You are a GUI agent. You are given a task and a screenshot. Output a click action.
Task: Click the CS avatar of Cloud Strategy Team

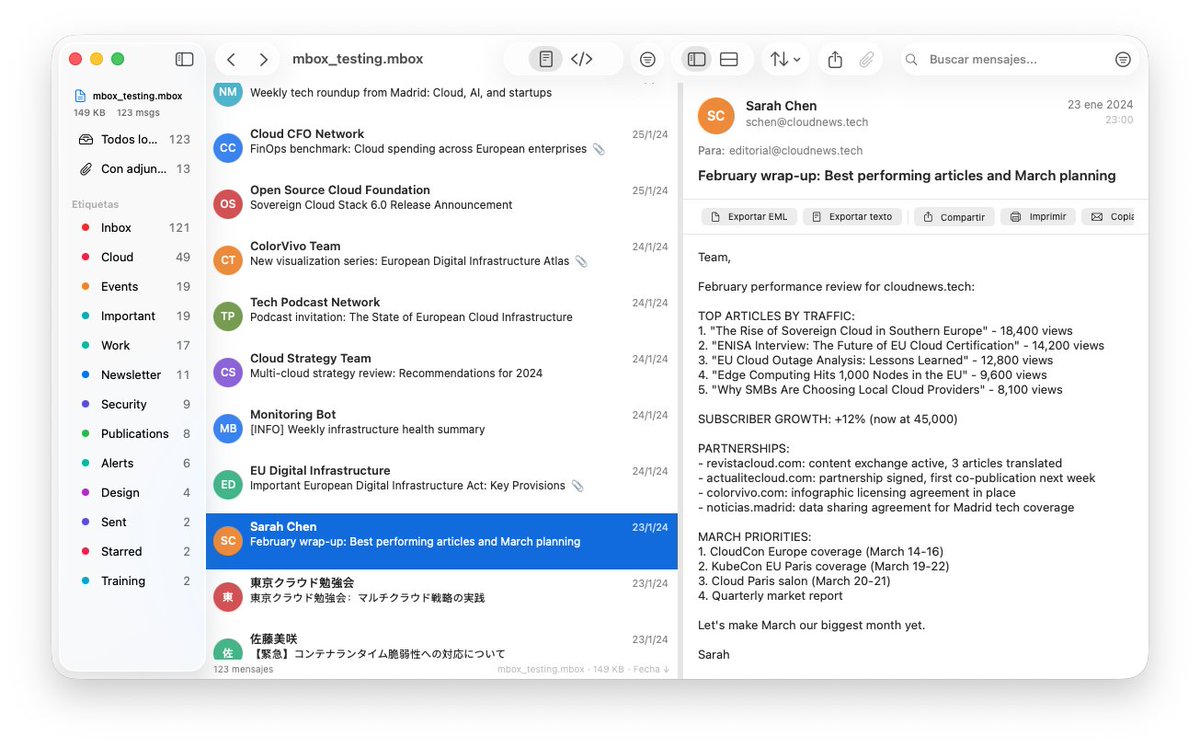(x=228, y=372)
